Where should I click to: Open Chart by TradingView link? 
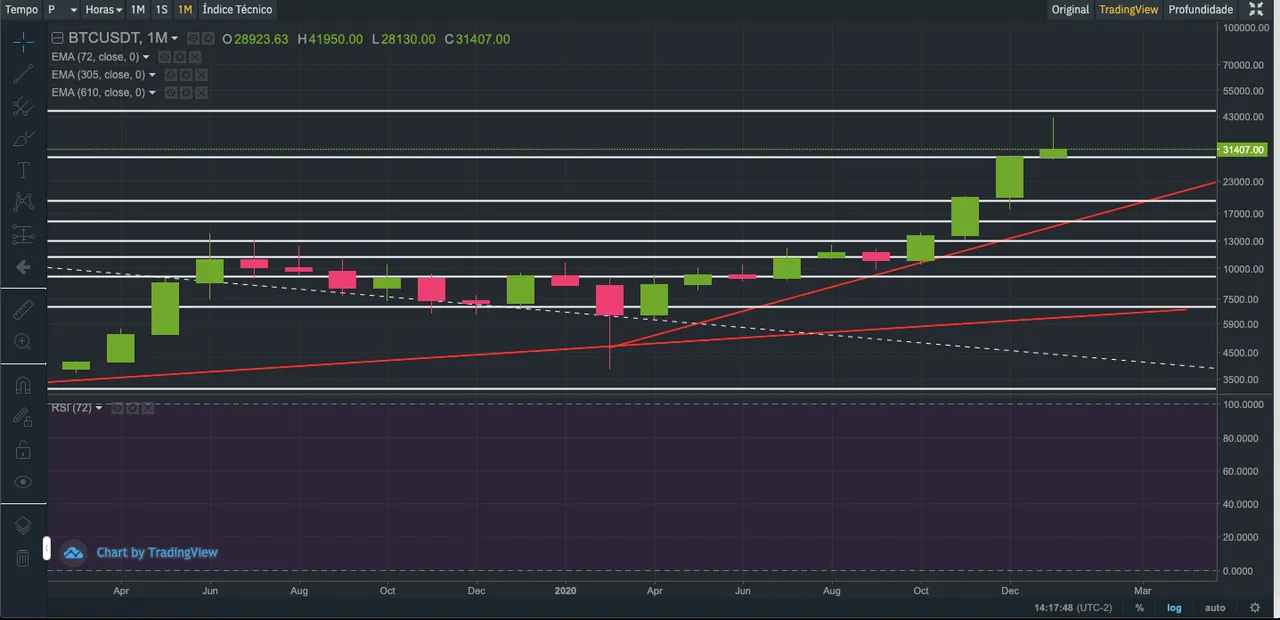tap(157, 552)
